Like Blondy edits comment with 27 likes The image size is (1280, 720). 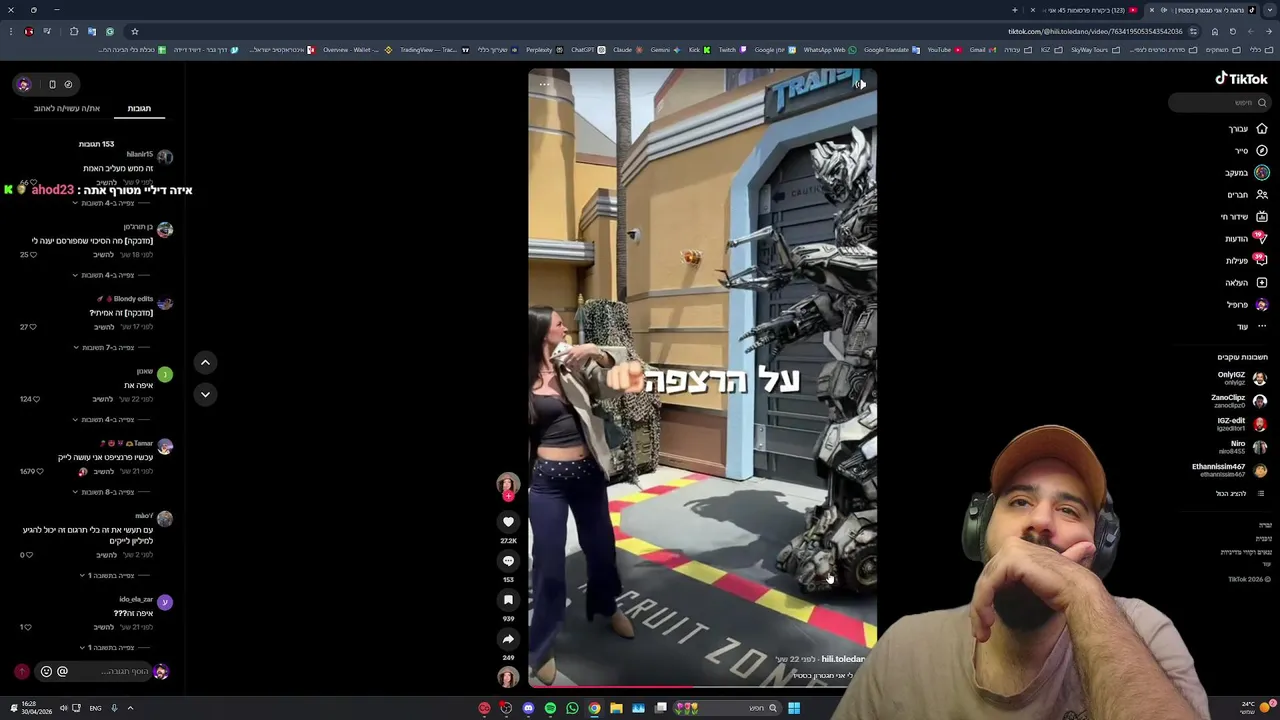point(33,327)
